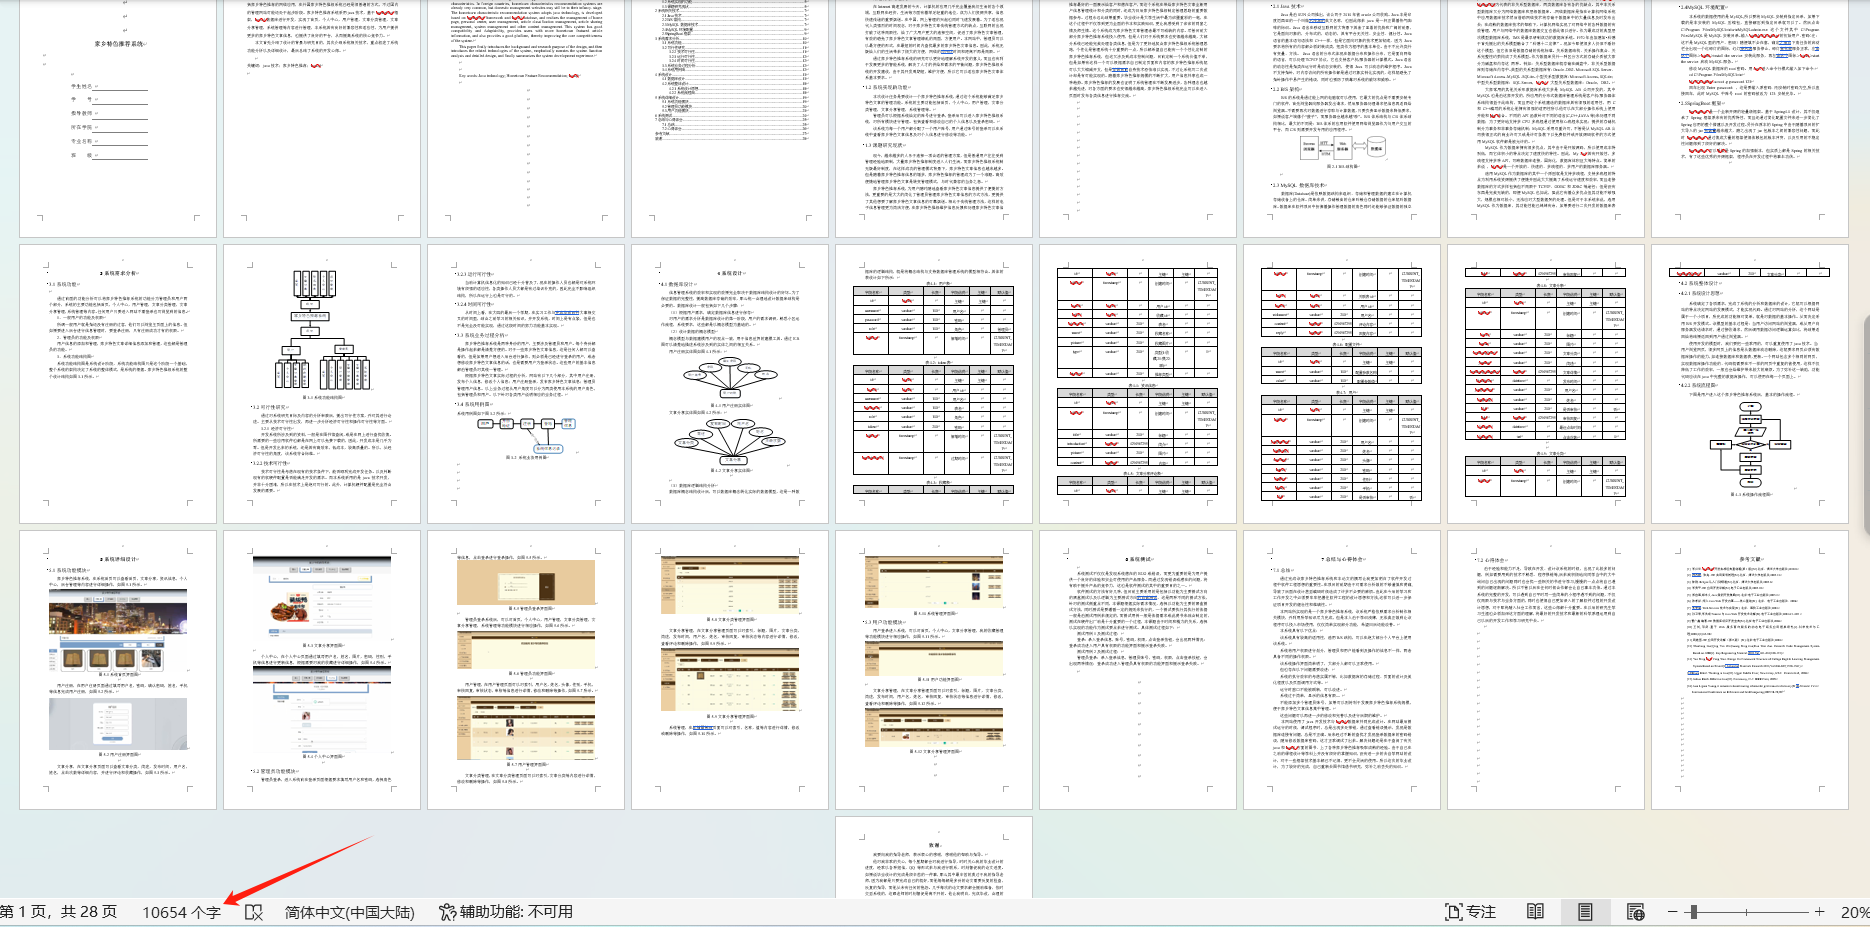This screenshot has width=1870, height=927.
Task: Click the 6 系统测试 page
Action: (x=1138, y=670)
